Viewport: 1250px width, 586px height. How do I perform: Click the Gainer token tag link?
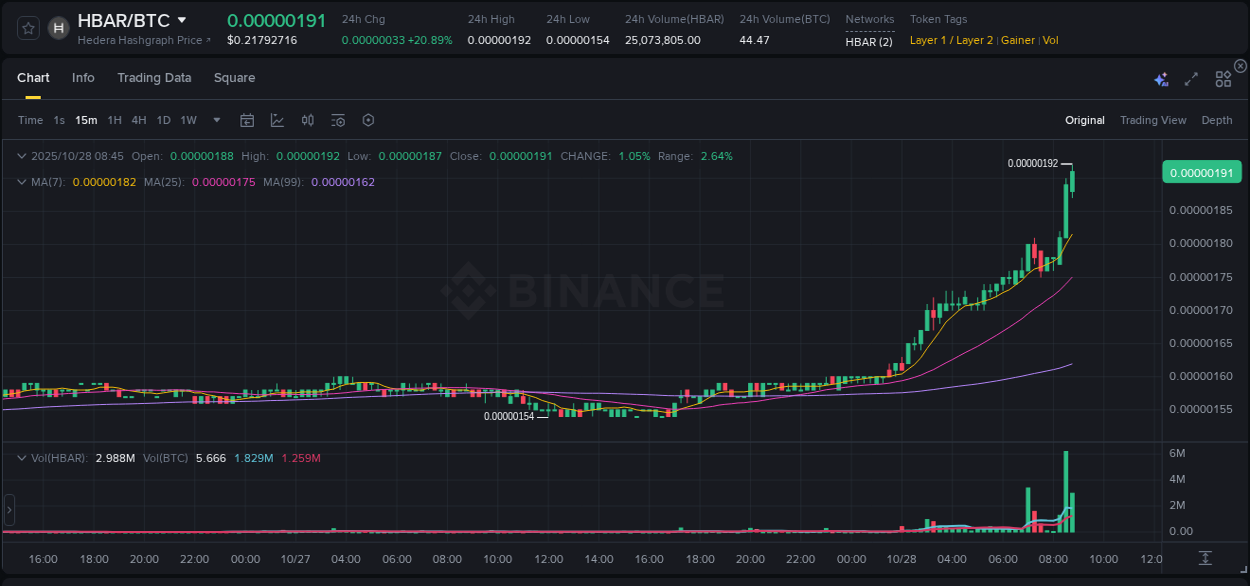pyautogui.click(x=1017, y=40)
